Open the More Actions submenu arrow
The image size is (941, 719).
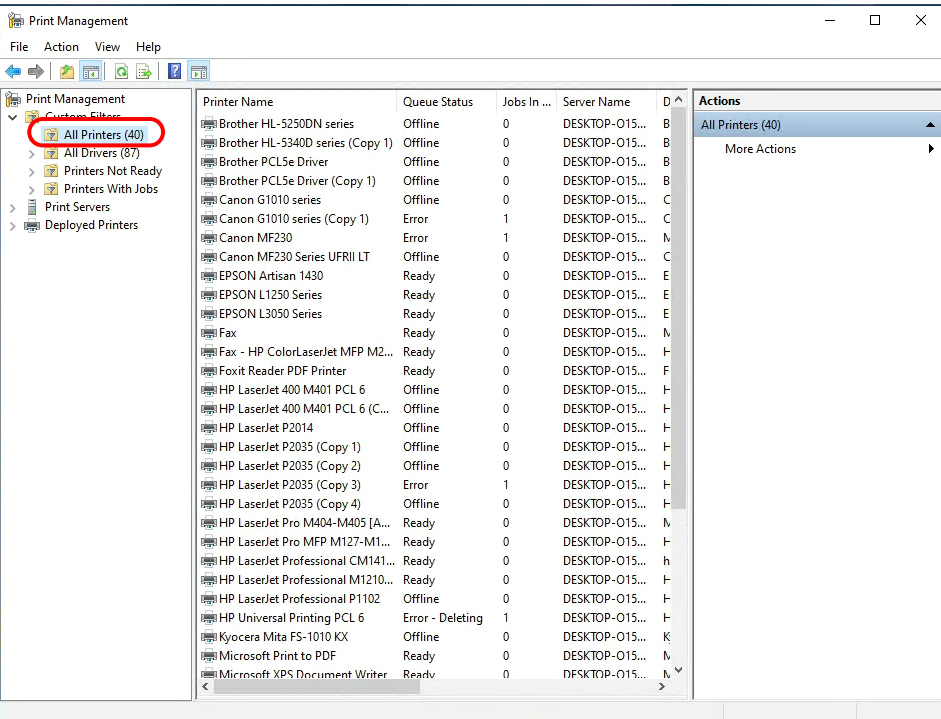(931, 148)
